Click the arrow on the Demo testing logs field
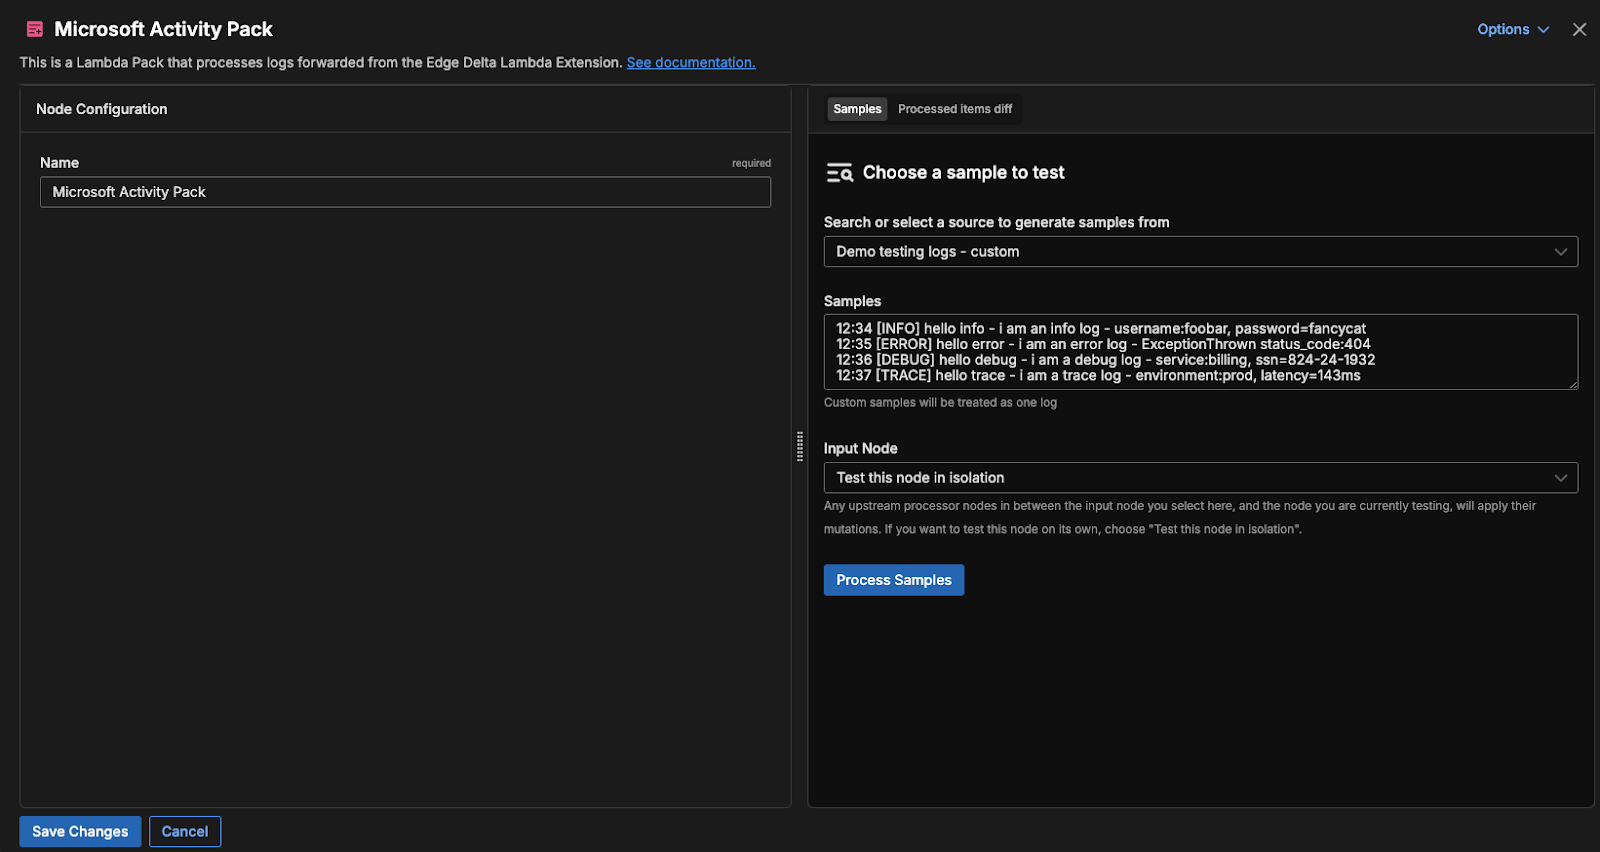The image size is (1600, 852). point(1560,252)
